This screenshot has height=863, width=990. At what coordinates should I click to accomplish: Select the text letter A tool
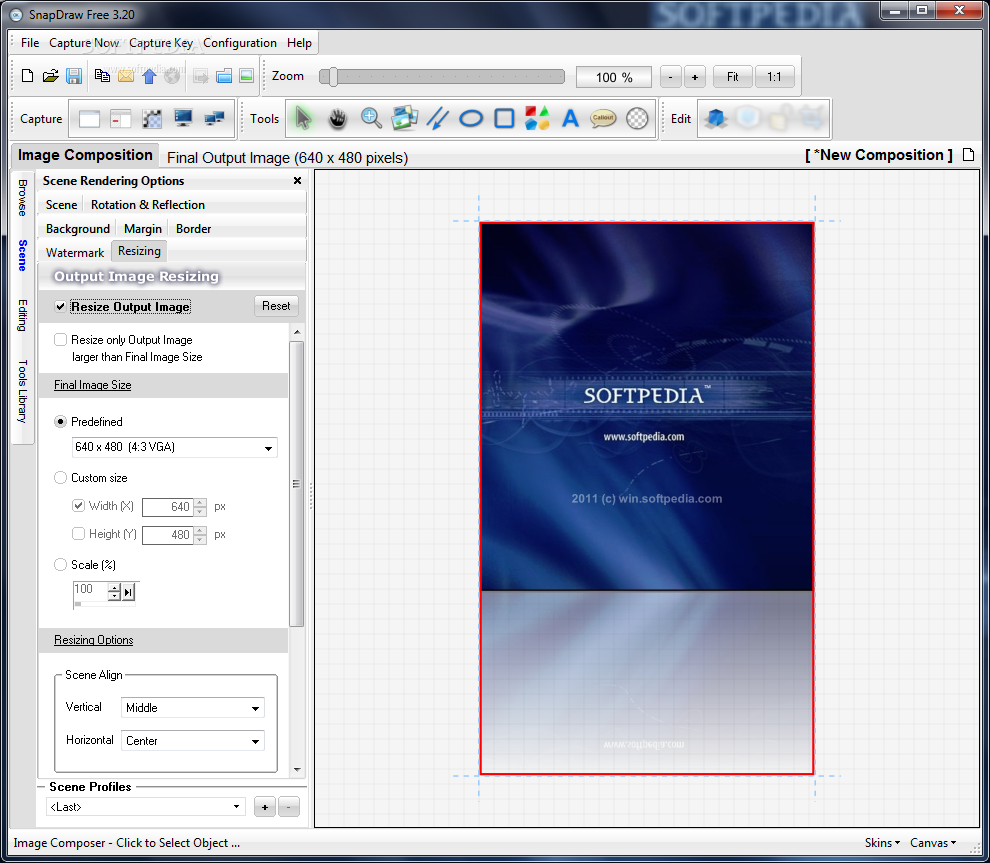[570, 118]
